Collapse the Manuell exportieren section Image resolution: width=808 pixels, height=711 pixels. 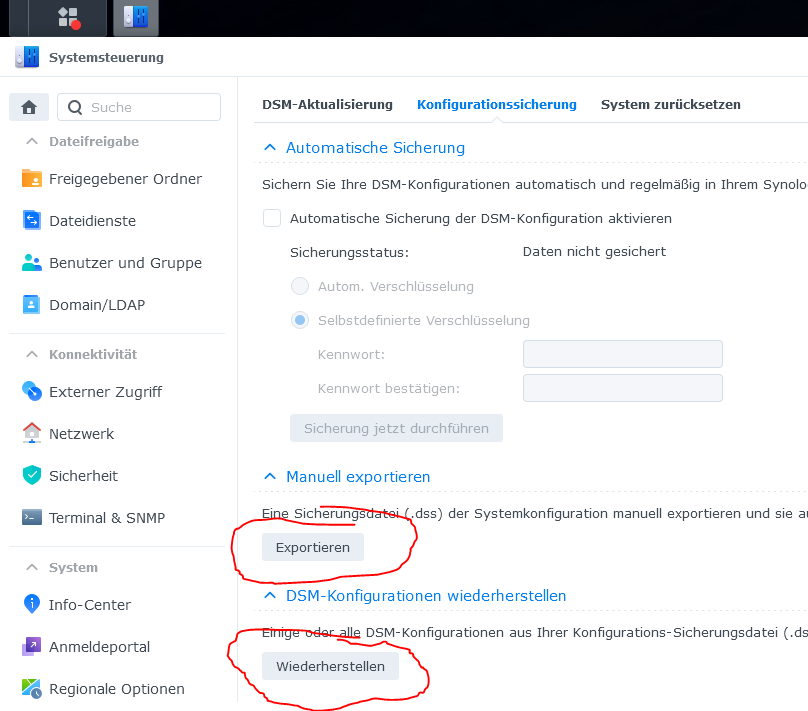(270, 476)
